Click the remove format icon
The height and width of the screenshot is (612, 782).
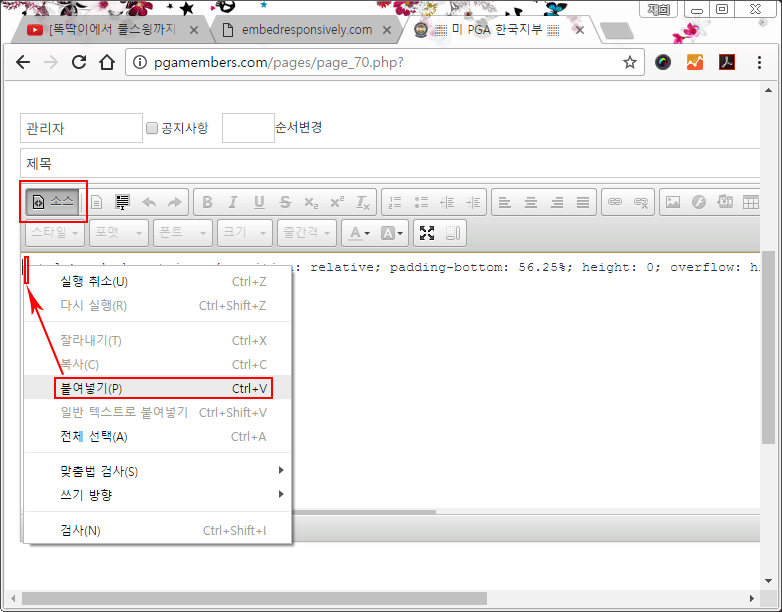(x=363, y=202)
